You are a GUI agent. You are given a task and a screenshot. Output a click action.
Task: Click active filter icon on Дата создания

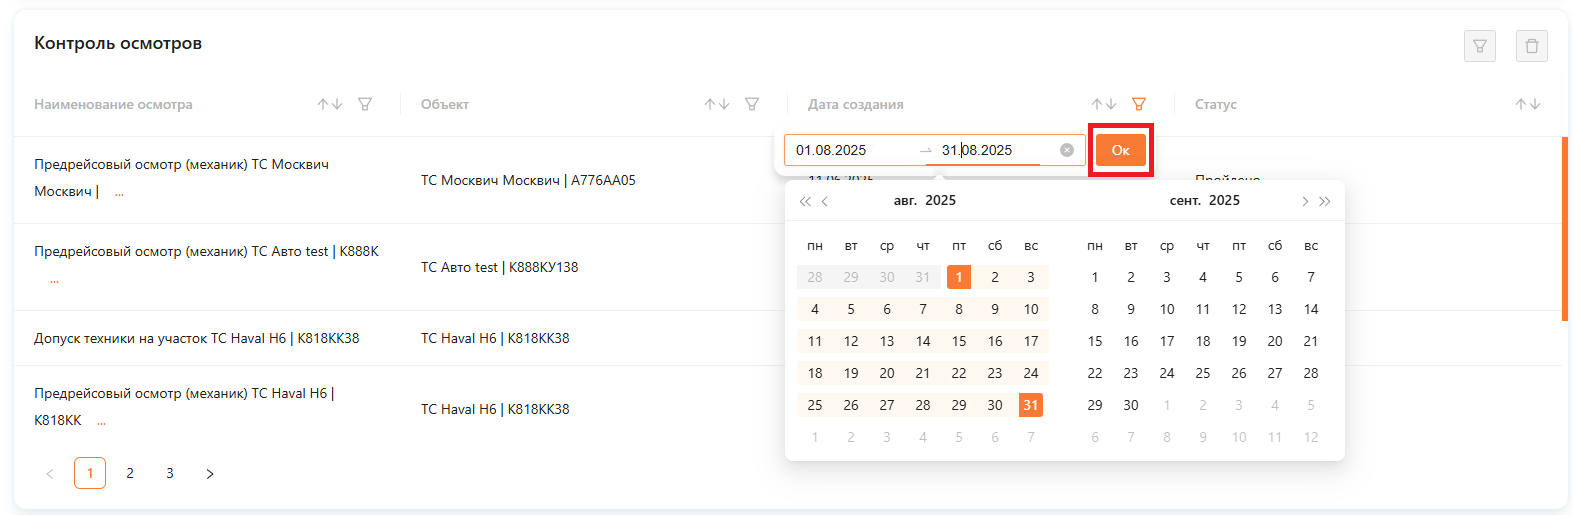(x=1138, y=104)
